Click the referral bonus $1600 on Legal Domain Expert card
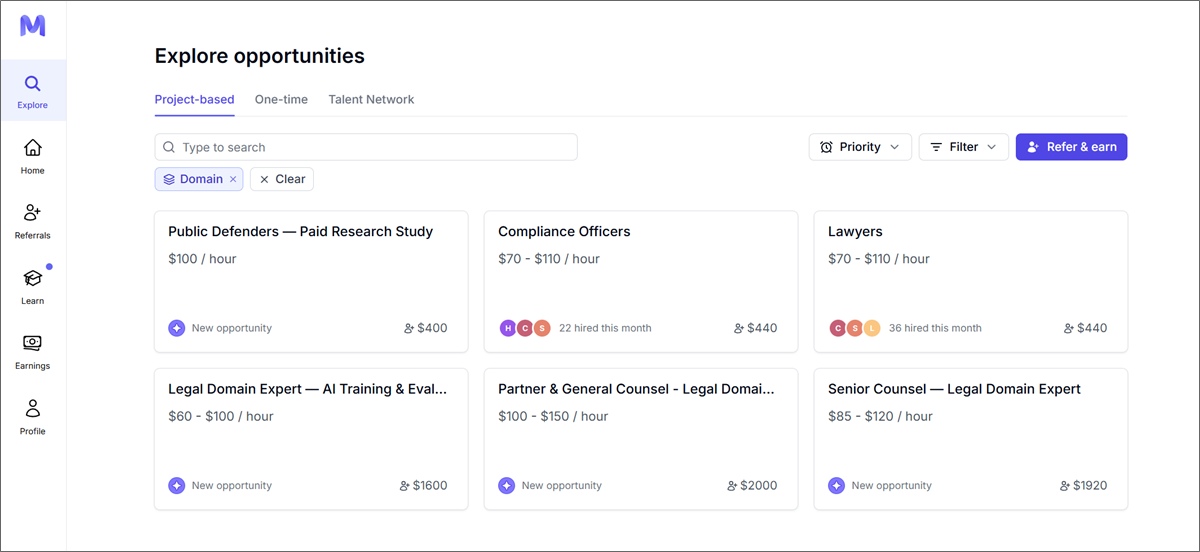The width and height of the screenshot is (1200, 552). point(422,486)
